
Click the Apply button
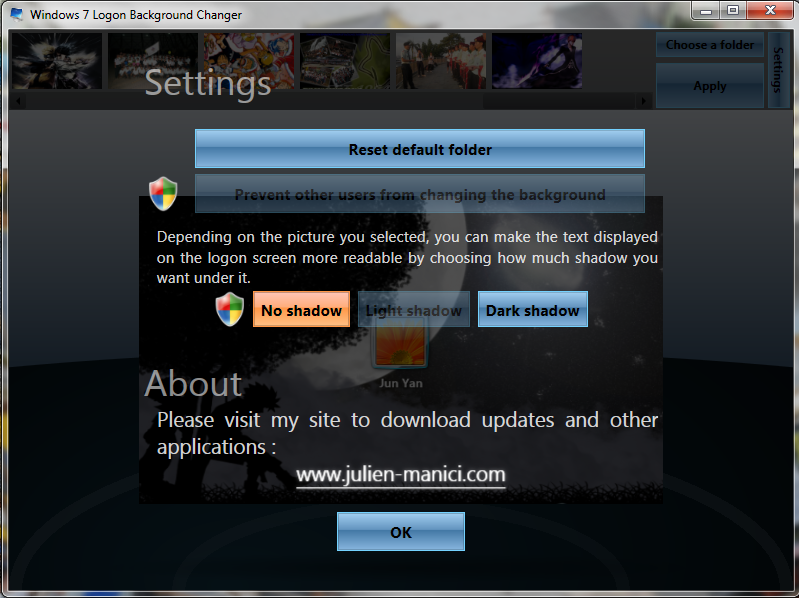coord(710,86)
